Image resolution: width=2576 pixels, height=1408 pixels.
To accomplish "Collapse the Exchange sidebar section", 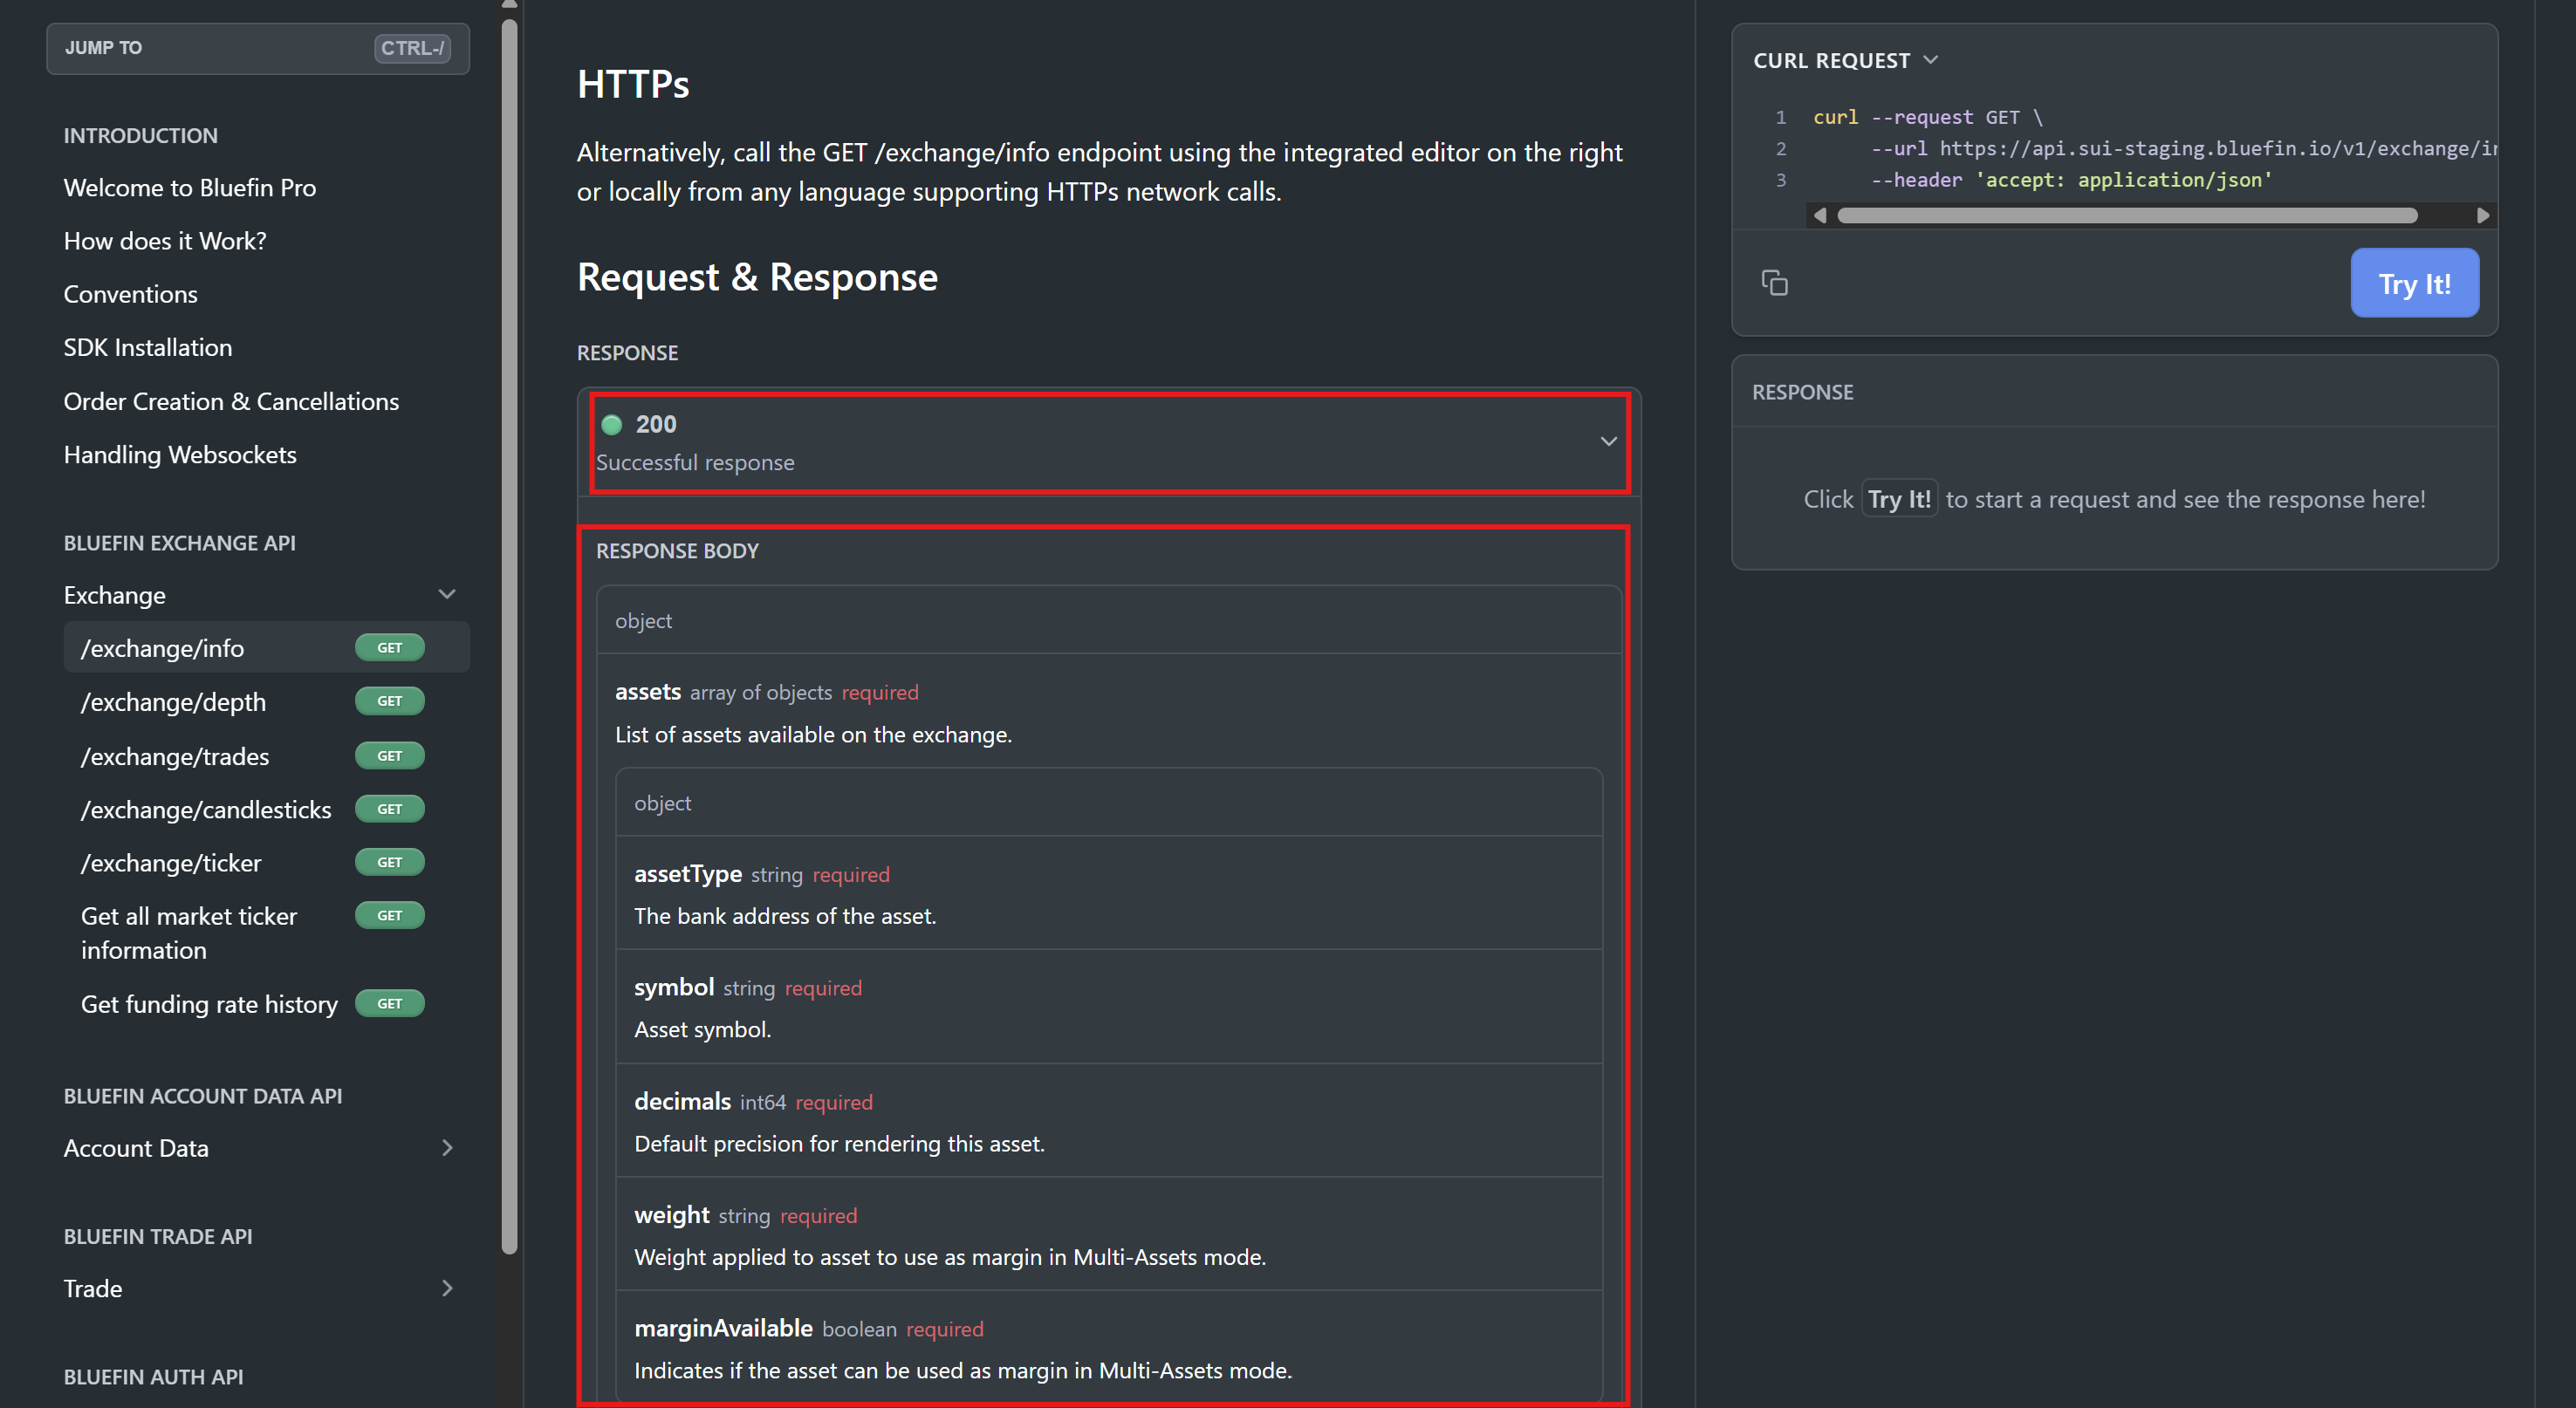I will tap(447, 594).
